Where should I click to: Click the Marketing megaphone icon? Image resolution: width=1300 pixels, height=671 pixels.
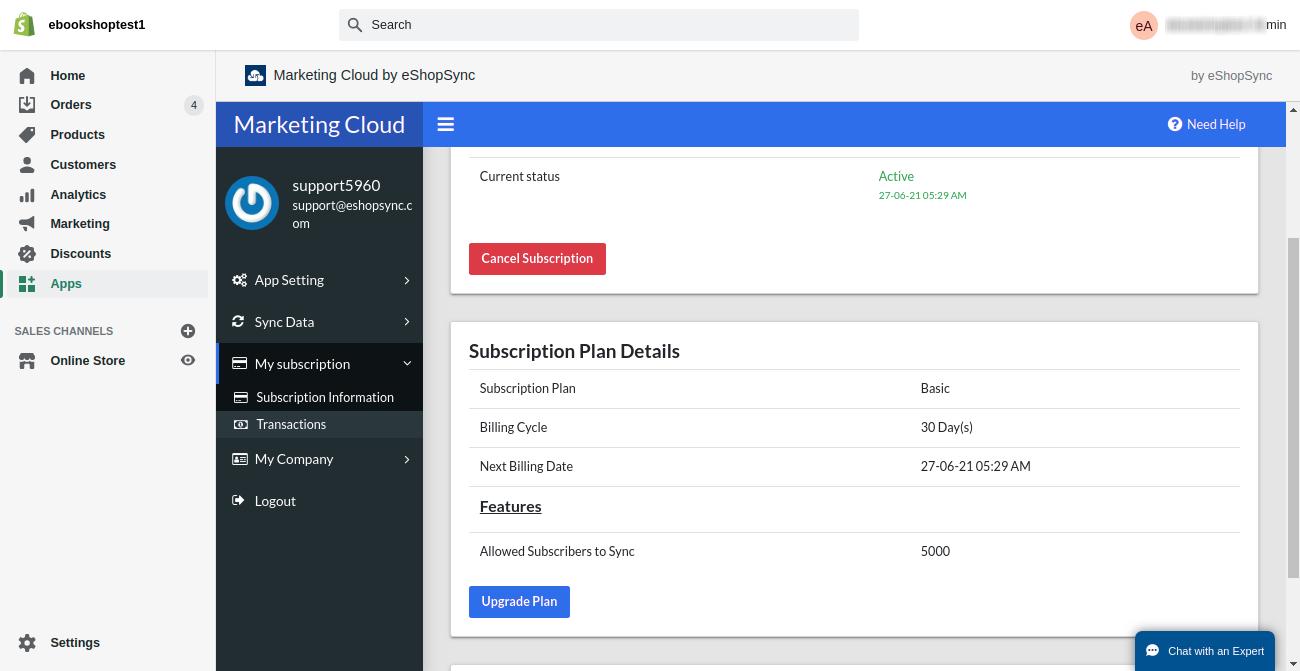(x=27, y=224)
